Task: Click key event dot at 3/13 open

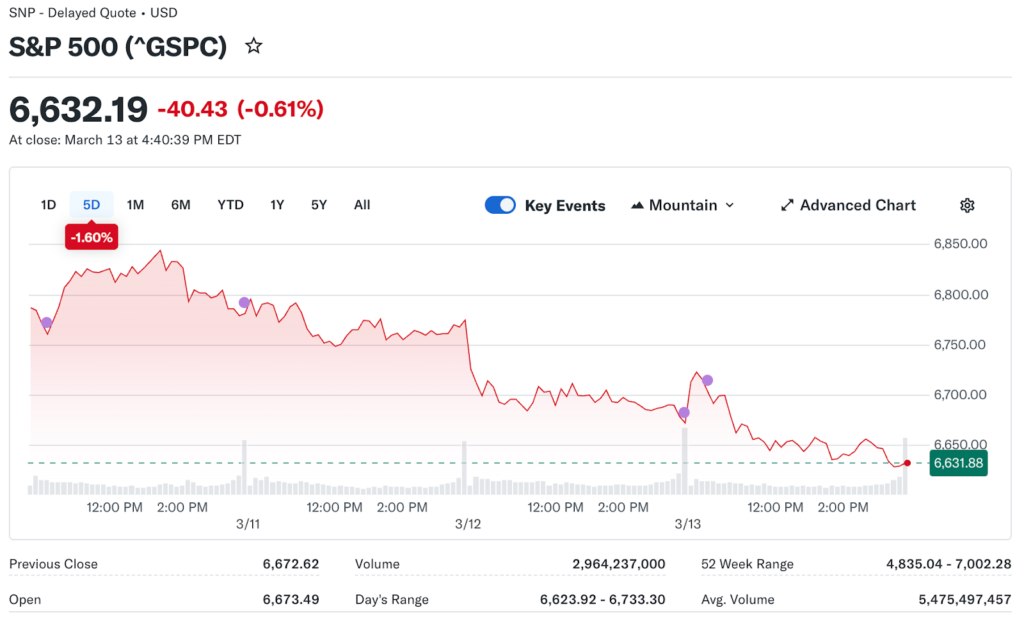Action: [x=684, y=412]
